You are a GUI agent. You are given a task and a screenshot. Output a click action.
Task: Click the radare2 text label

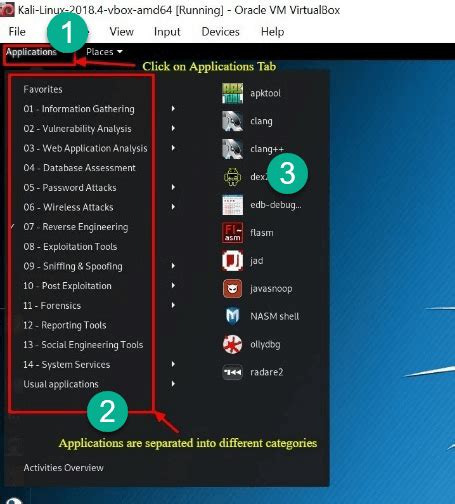coord(266,372)
